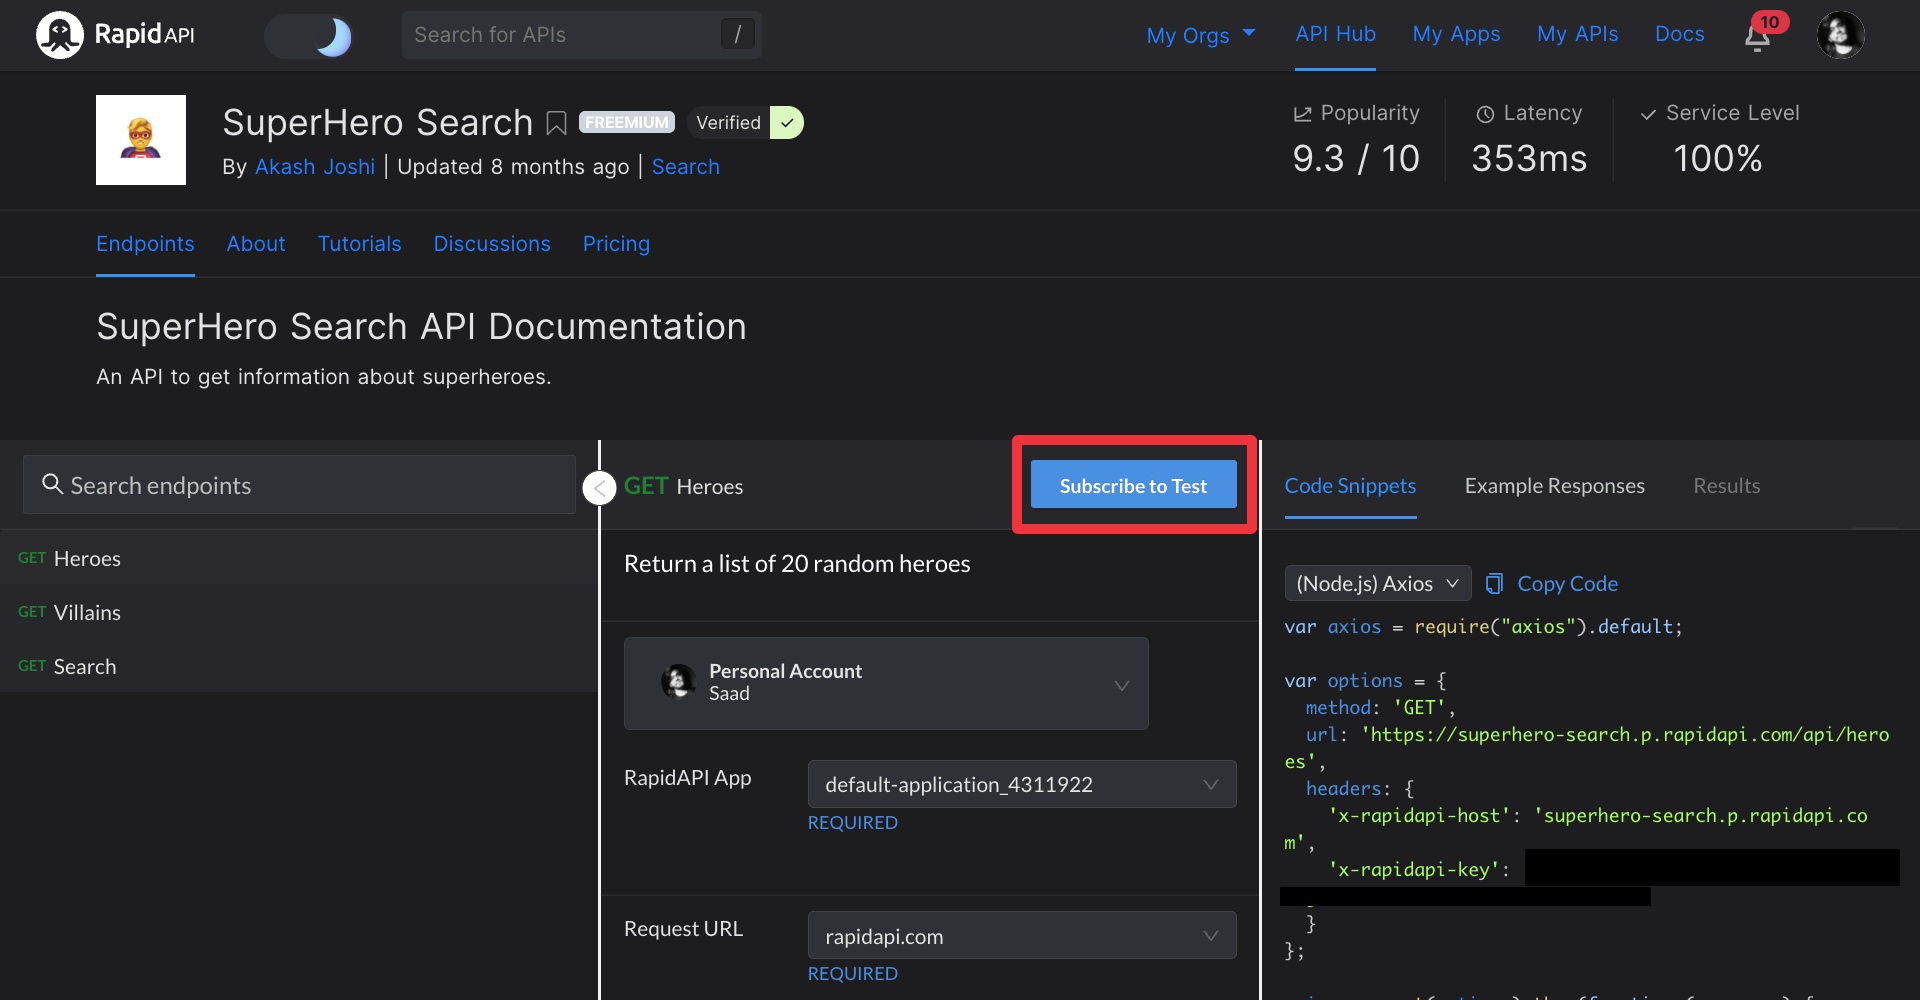The width and height of the screenshot is (1920, 1000).
Task: Expand the Personal Account selector
Action: click(x=886, y=683)
